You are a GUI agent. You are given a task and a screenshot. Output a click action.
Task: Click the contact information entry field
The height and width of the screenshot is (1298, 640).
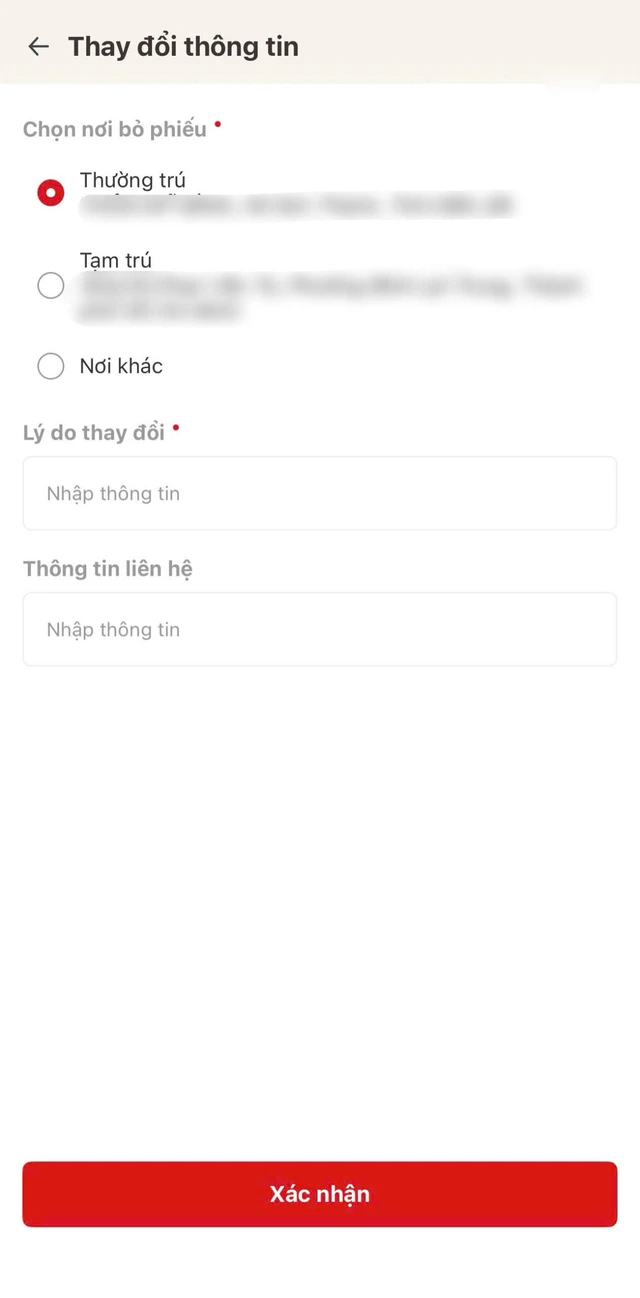point(319,629)
